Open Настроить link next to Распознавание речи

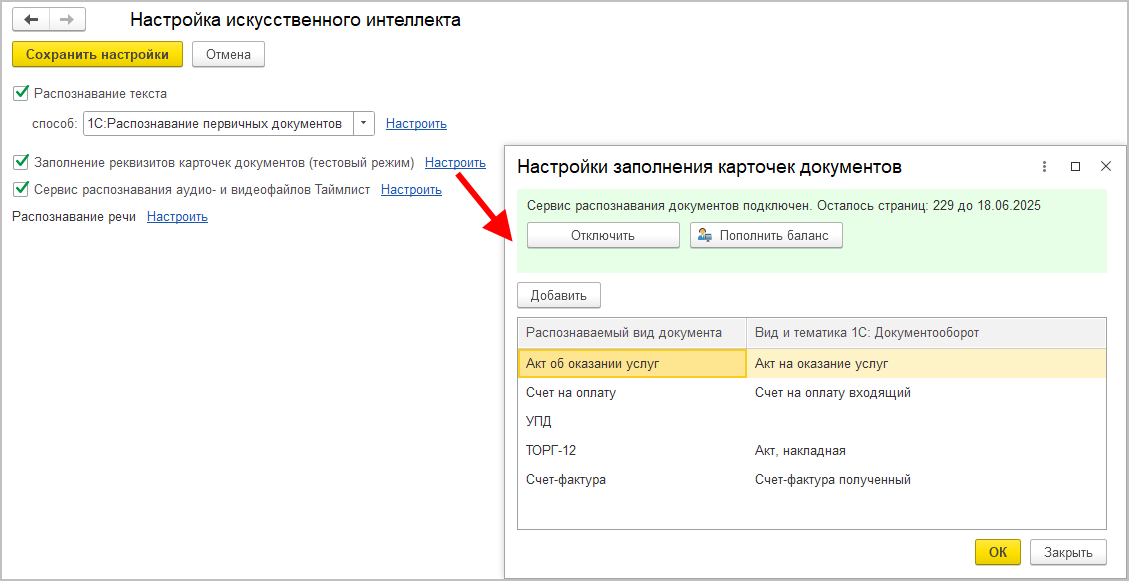tap(177, 217)
